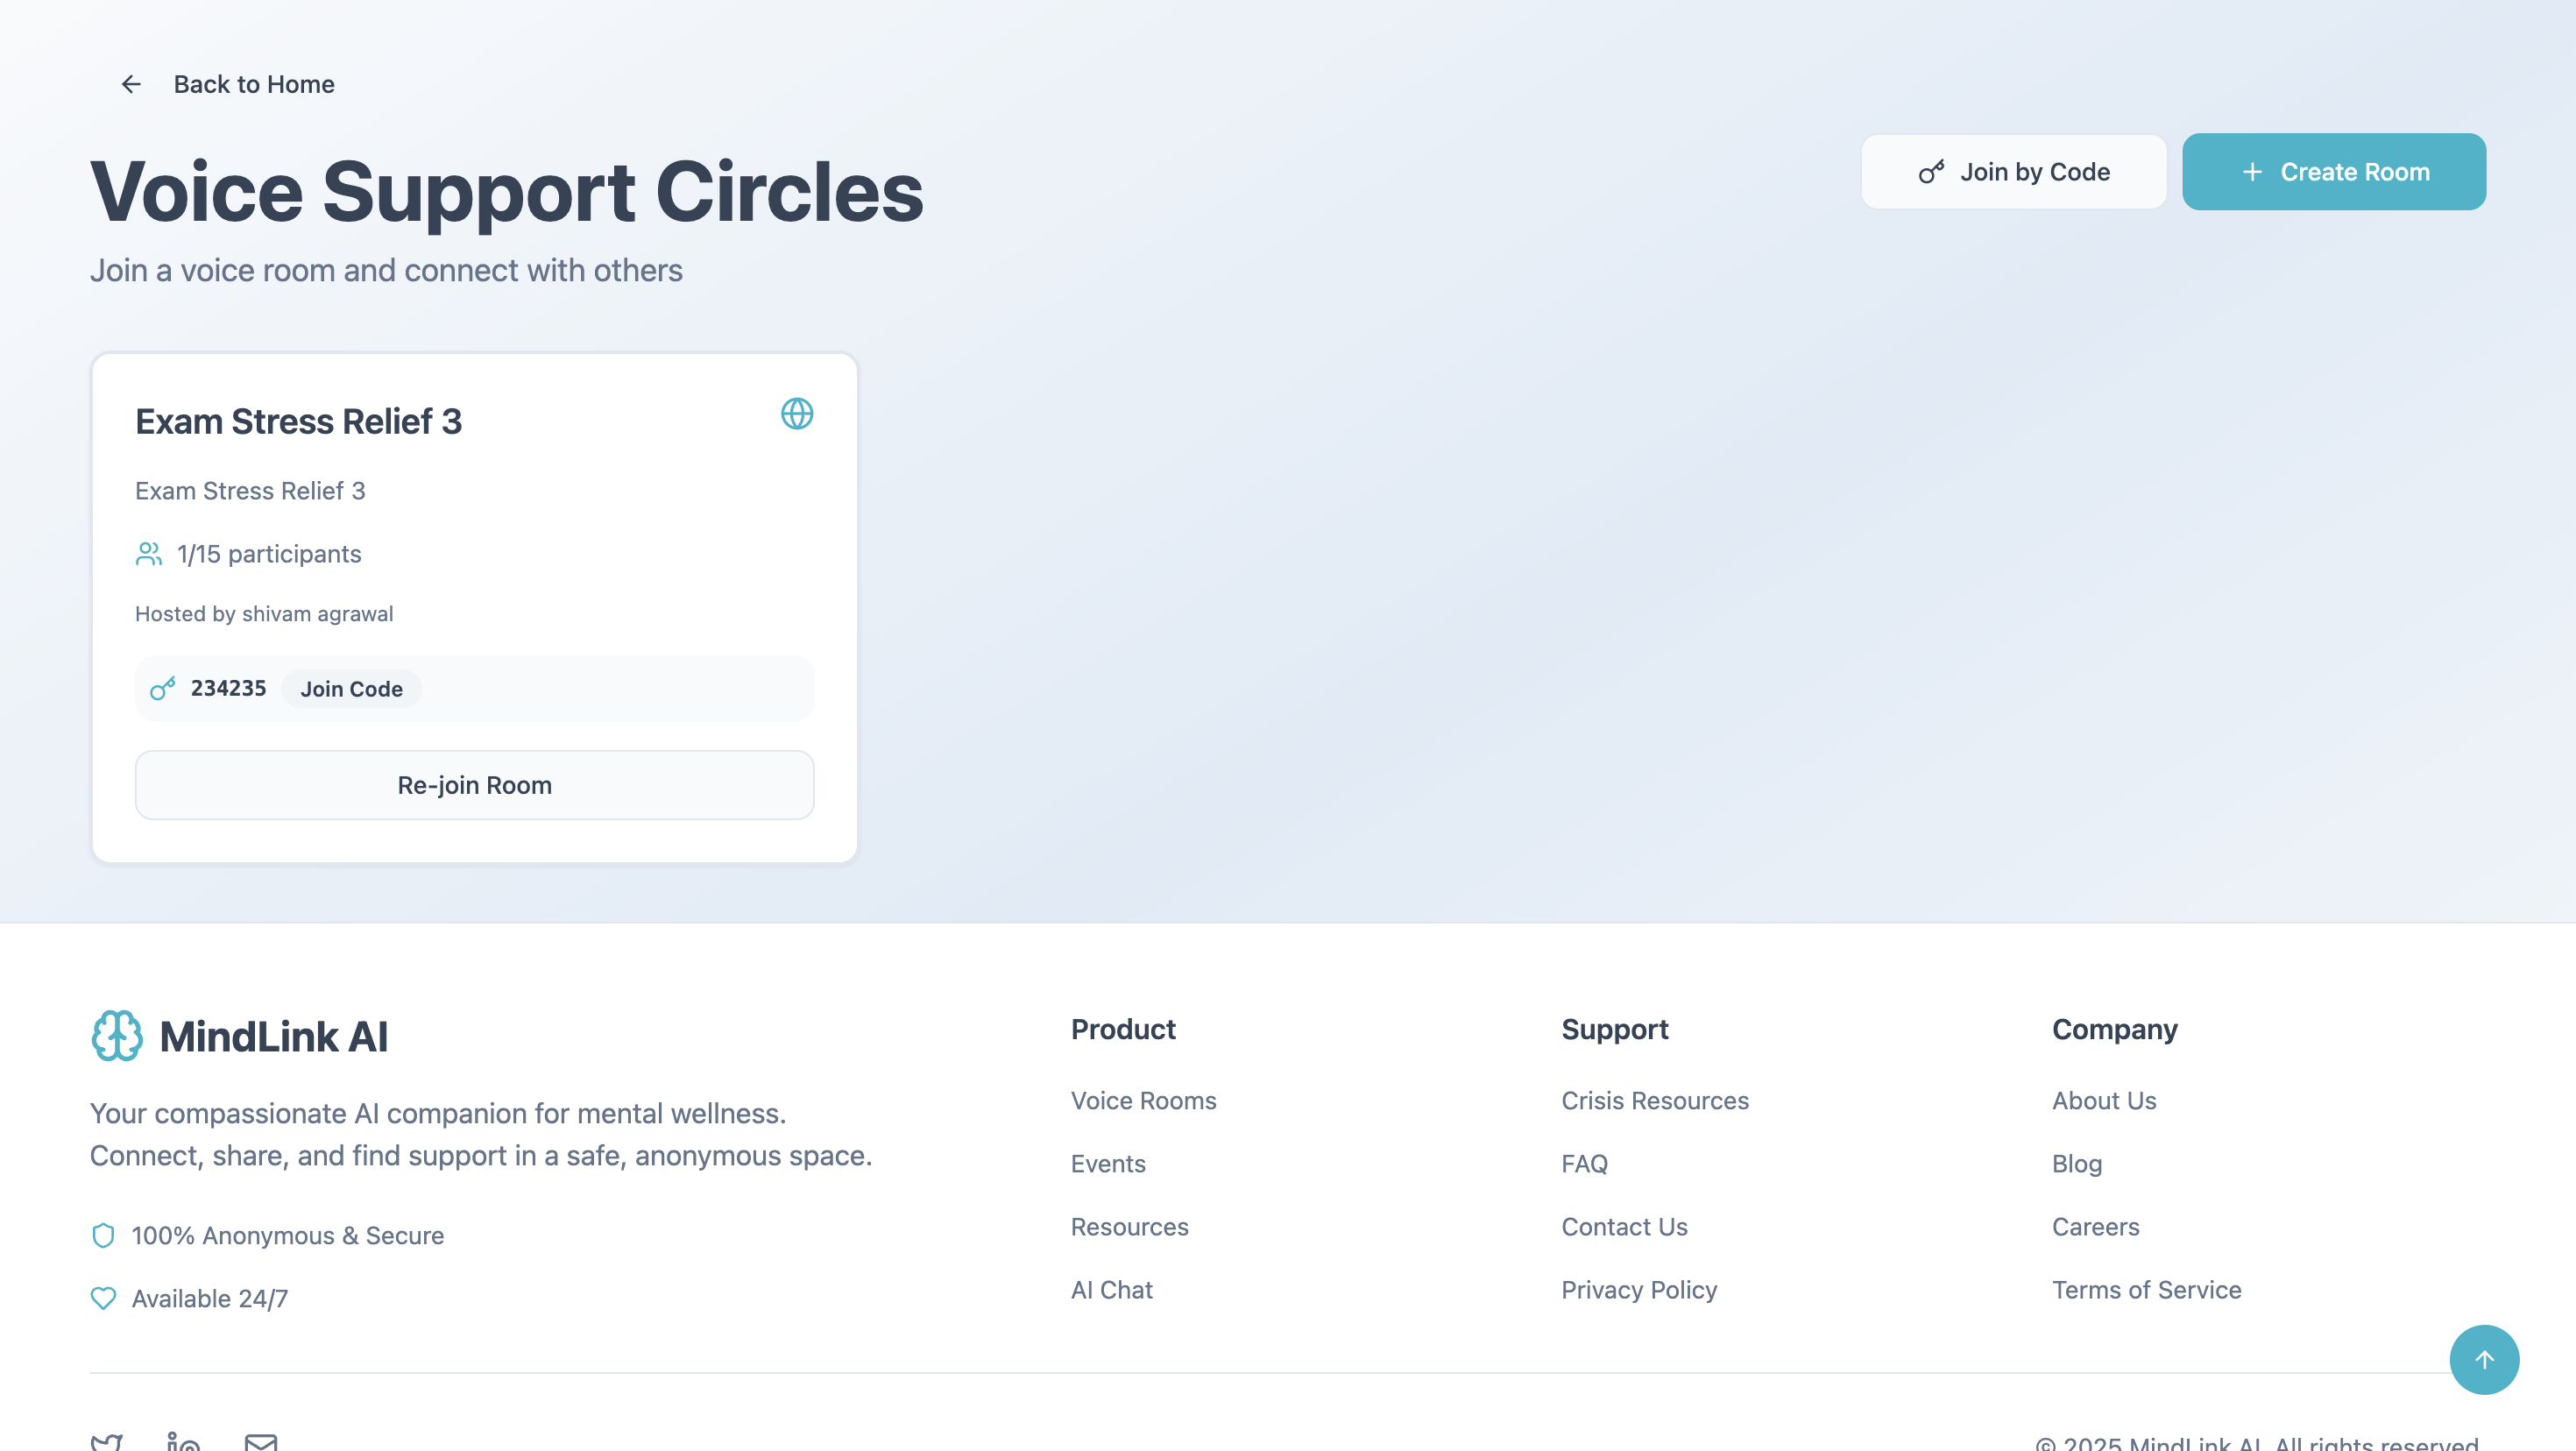Viewport: 2576px width, 1451px height.
Task: Click the back arrow icon
Action: [131, 84]
